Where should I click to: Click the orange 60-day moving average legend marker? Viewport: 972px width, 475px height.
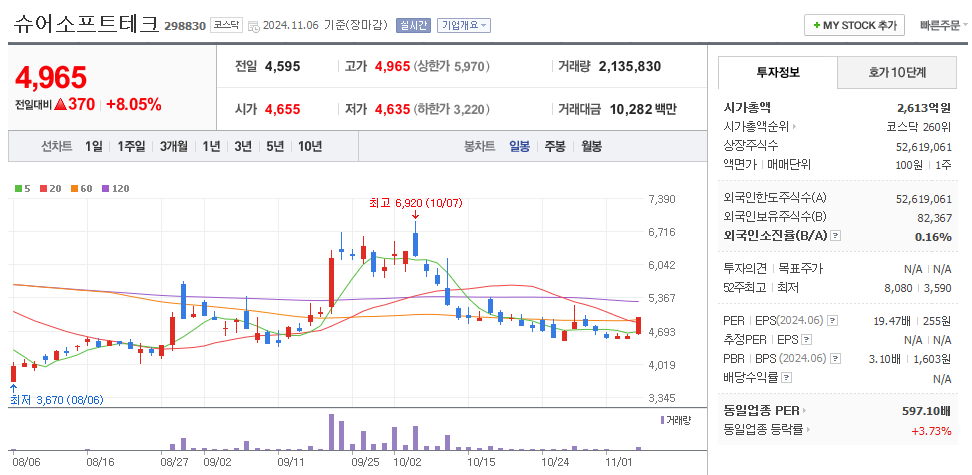(x=73, y=188)
